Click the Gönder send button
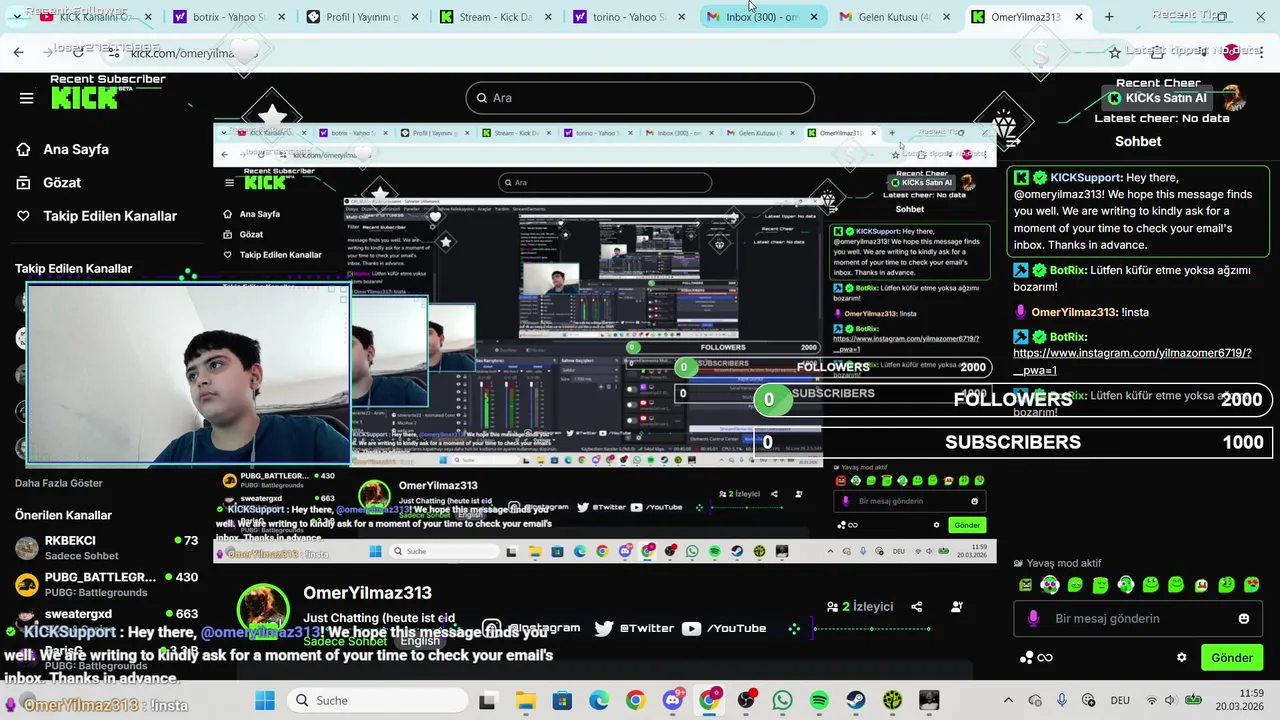The image size is (1280, 720). 1231,658
